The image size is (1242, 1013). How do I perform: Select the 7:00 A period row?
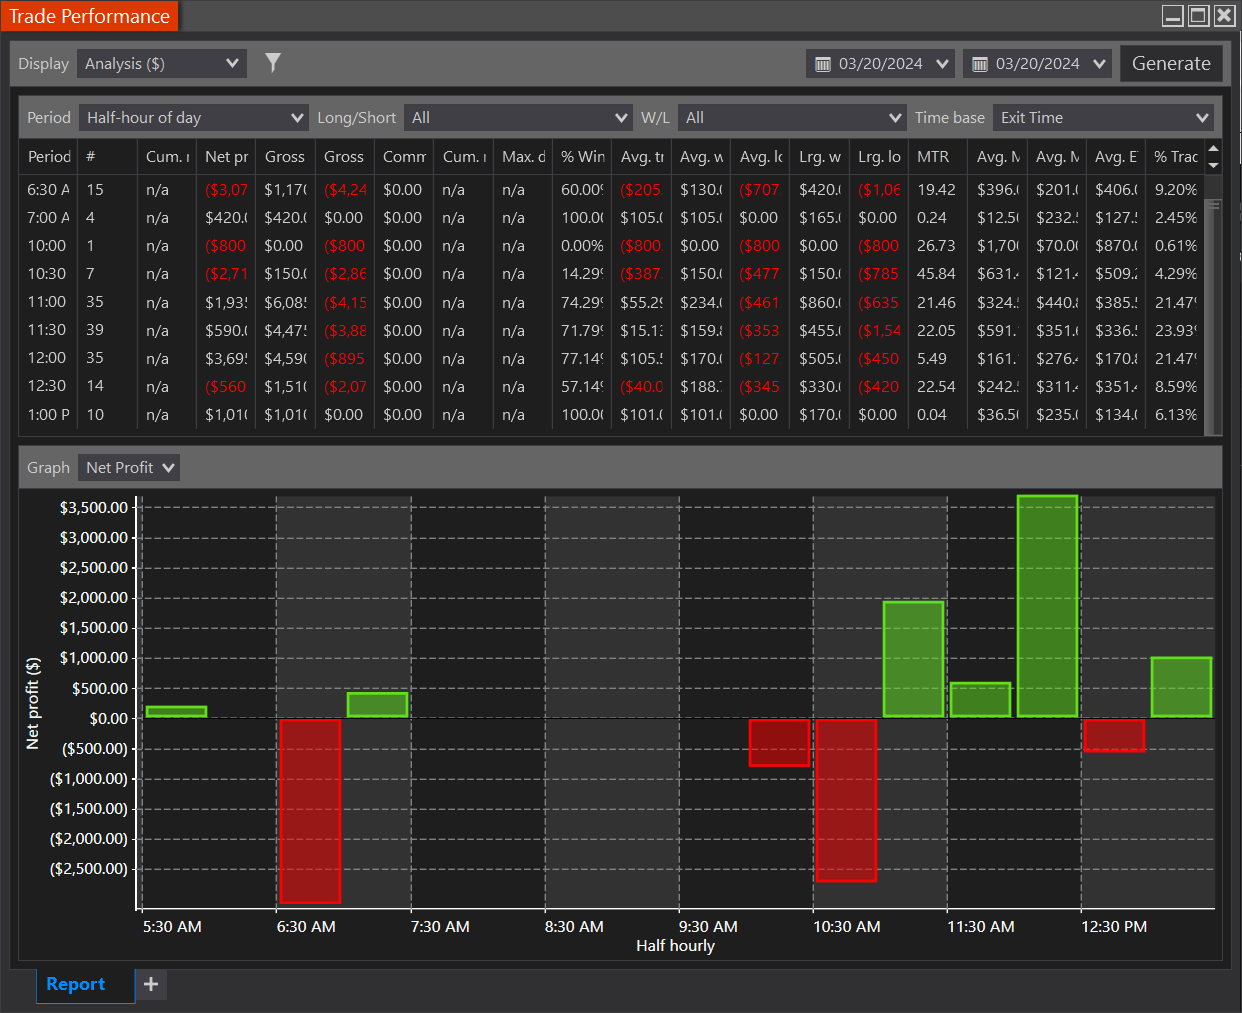[612, 217]
